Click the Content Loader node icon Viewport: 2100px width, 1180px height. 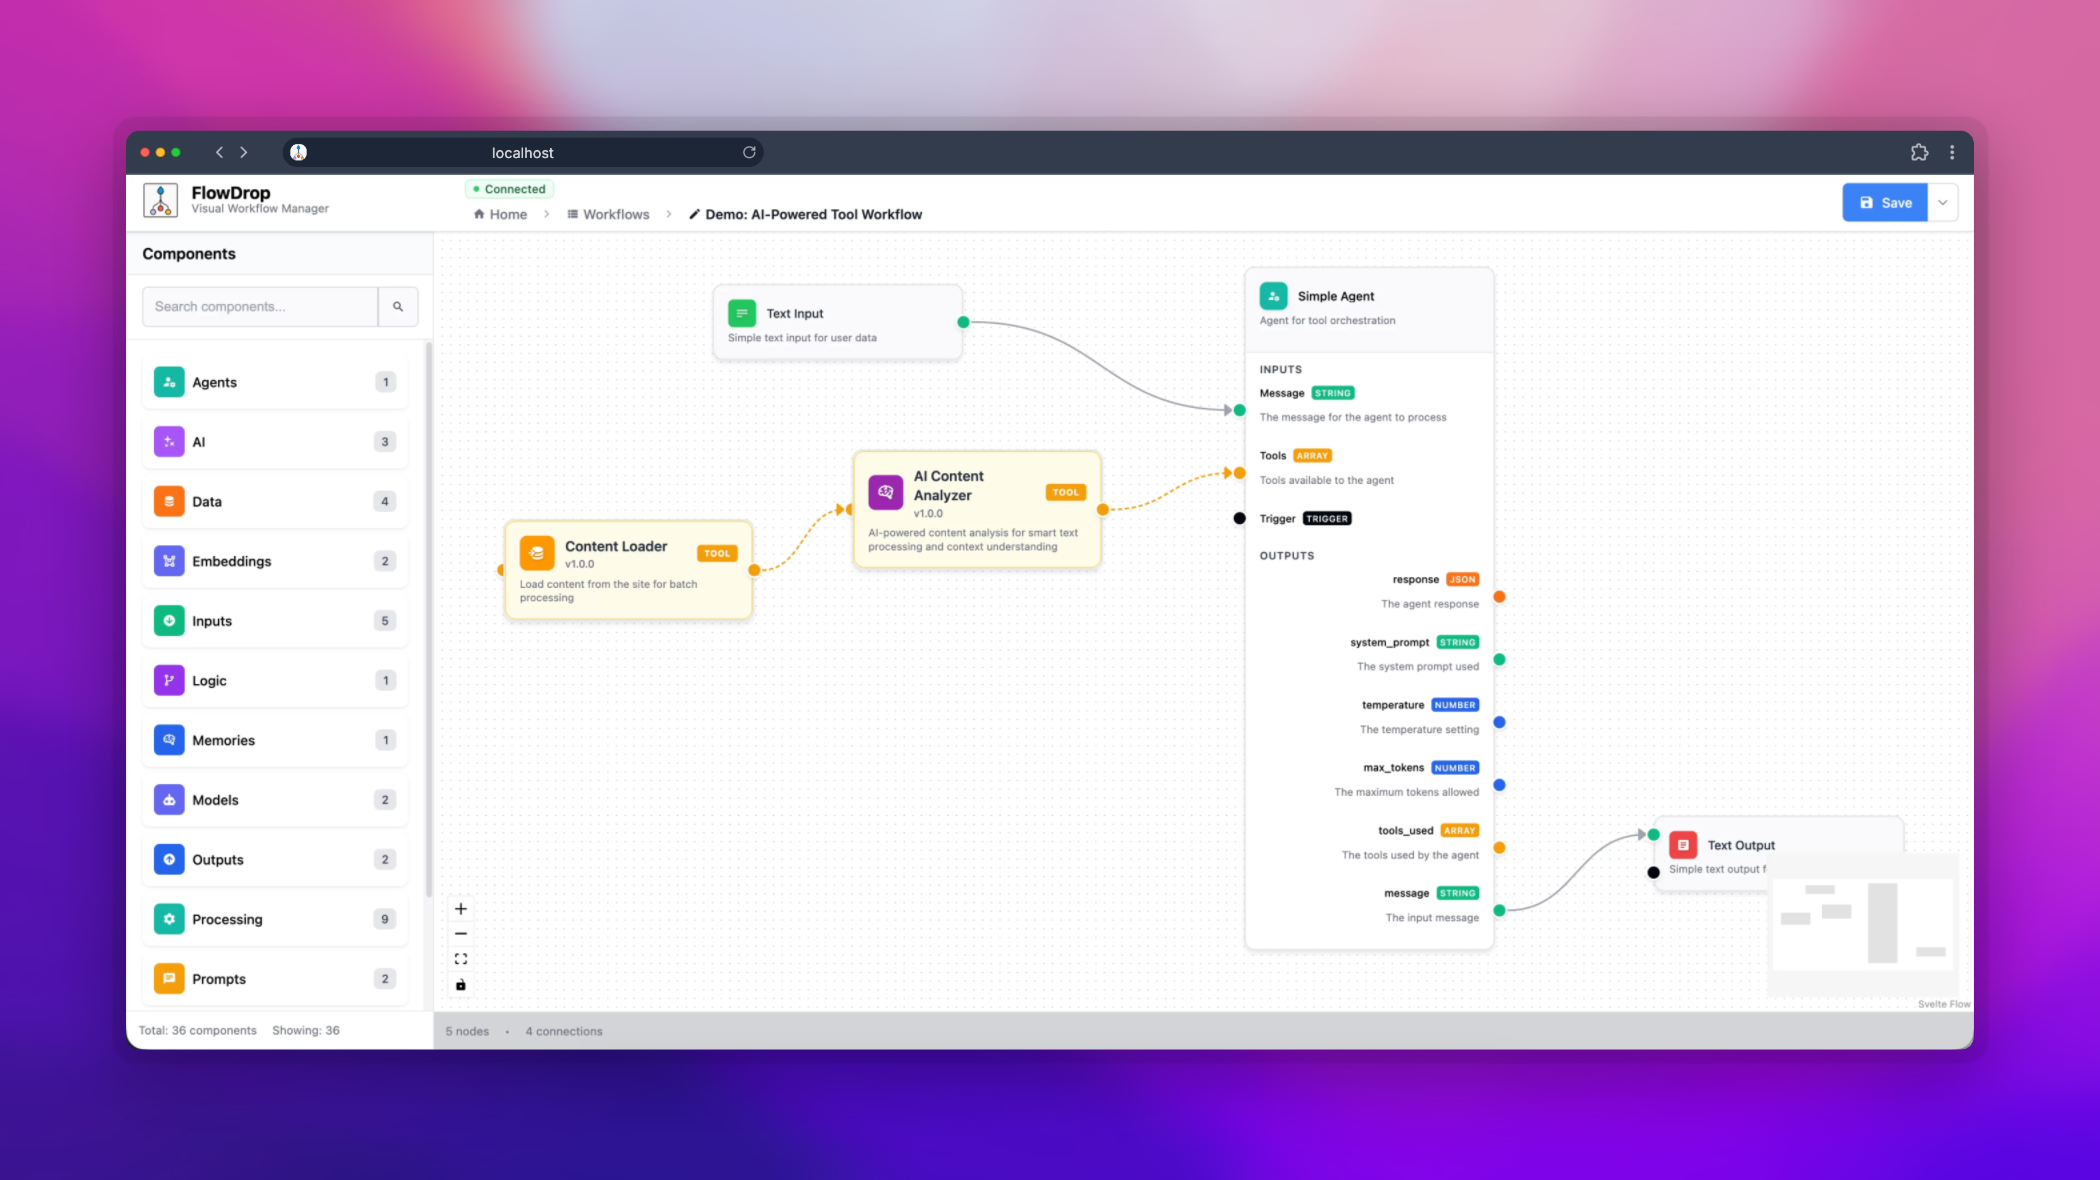tap(538, 551)
